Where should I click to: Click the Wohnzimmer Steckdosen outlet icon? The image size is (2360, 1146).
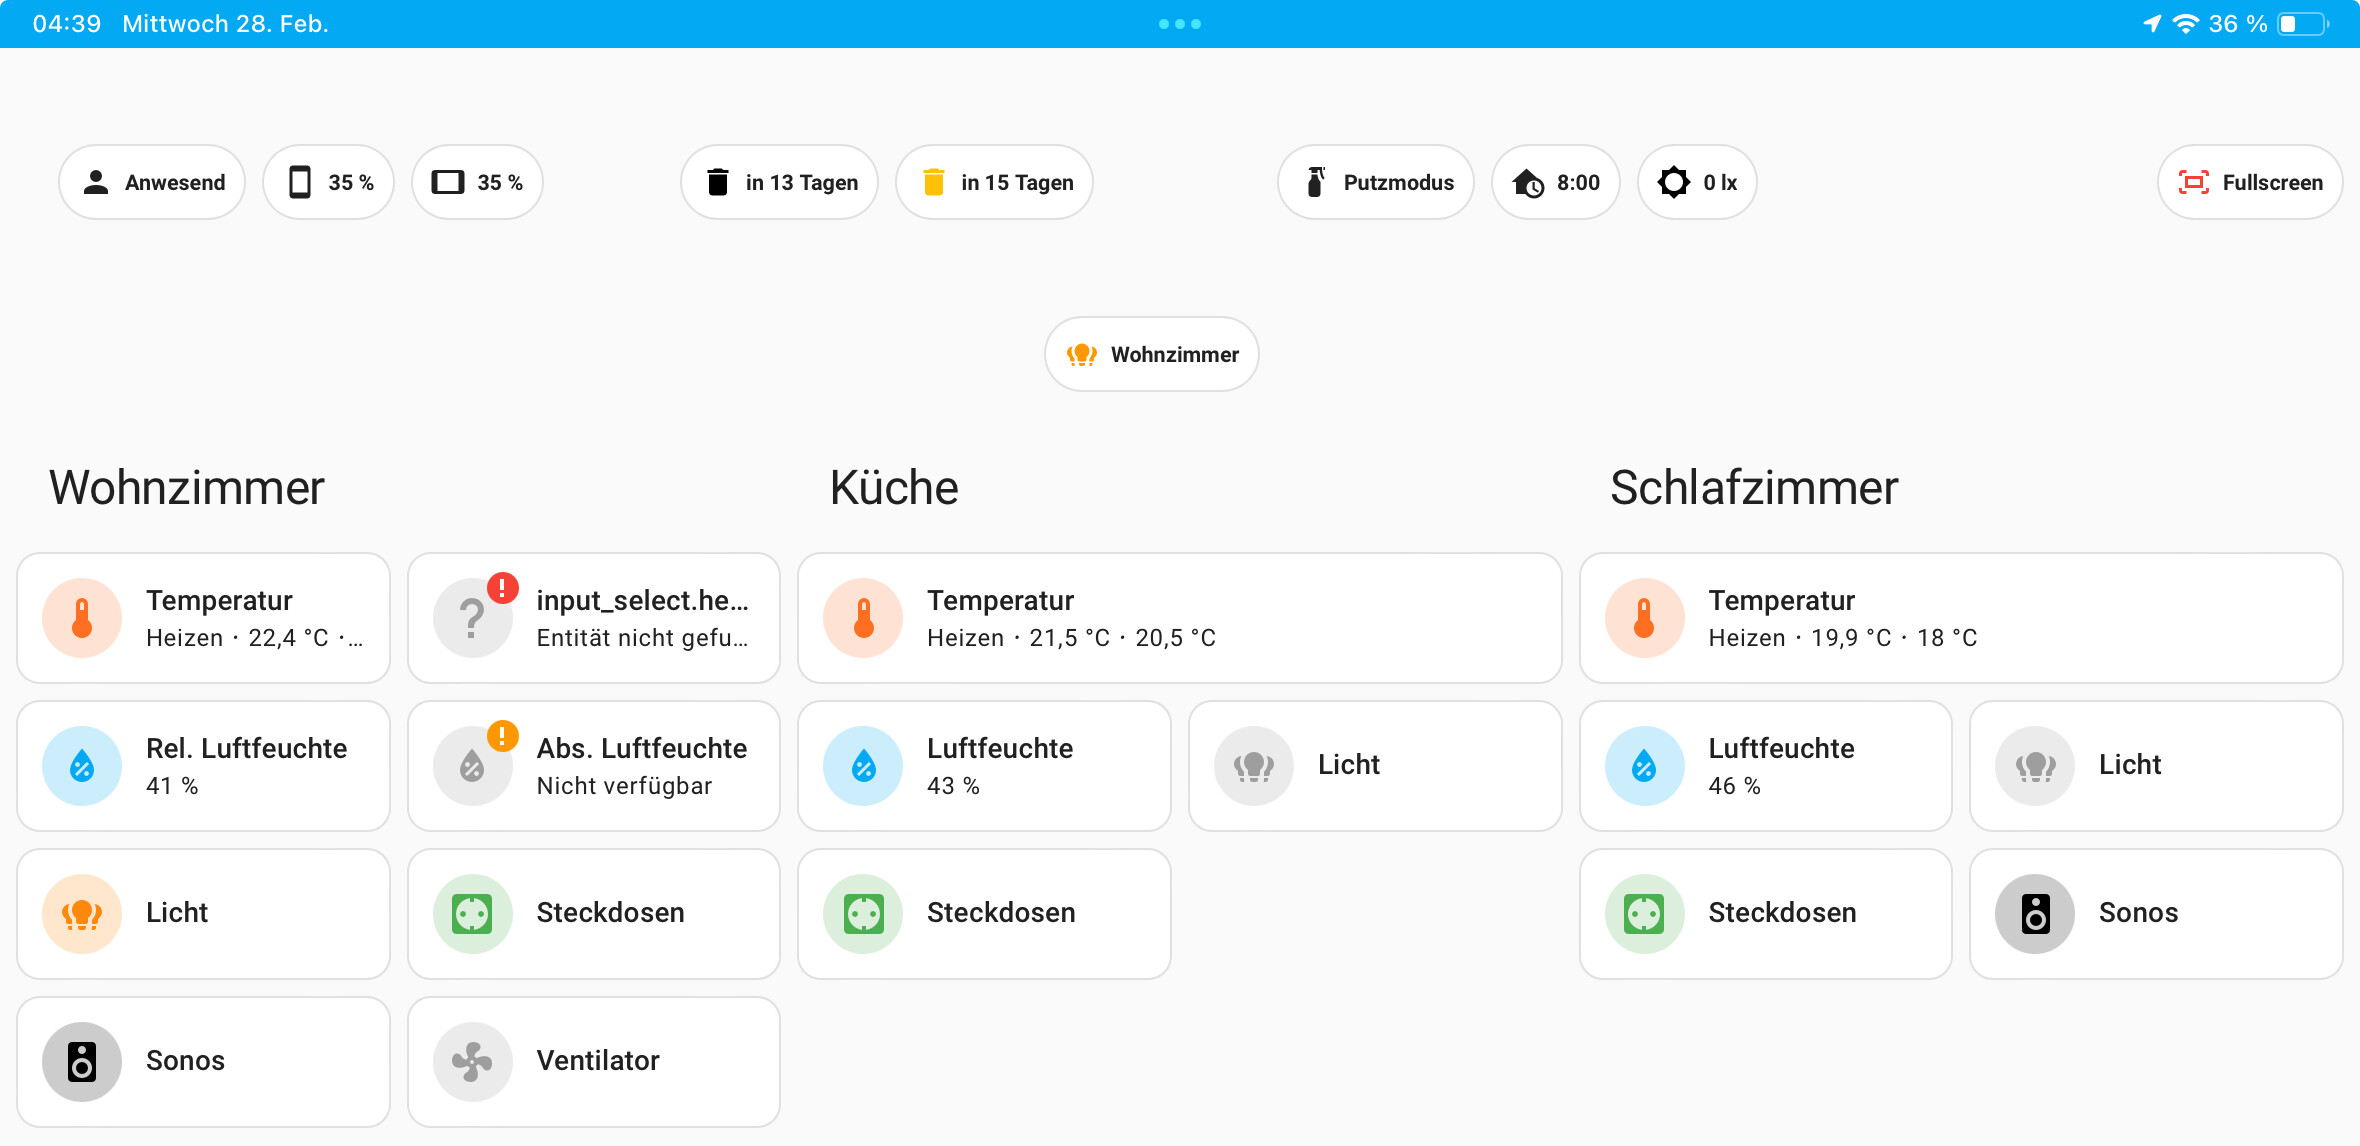[x=472, y=913]
